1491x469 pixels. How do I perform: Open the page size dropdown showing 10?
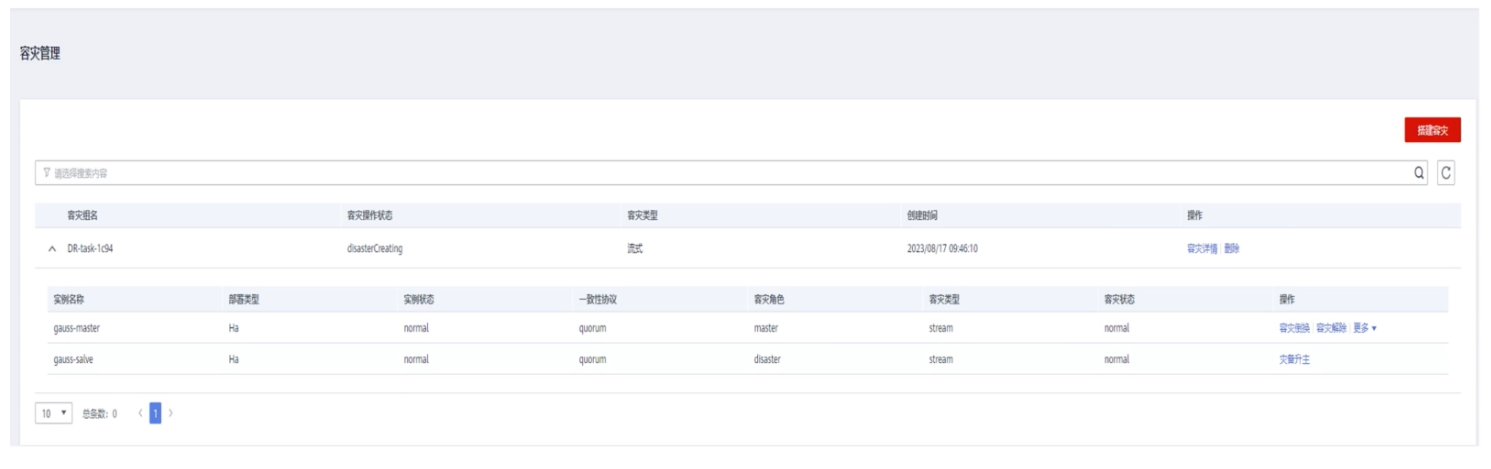54,413
